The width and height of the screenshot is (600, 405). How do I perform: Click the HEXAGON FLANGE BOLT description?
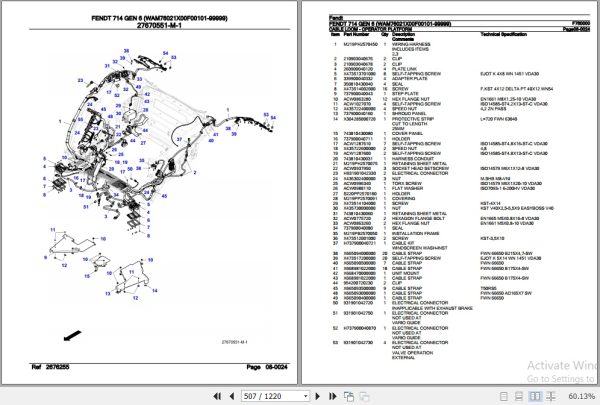[x=418, y=218]
